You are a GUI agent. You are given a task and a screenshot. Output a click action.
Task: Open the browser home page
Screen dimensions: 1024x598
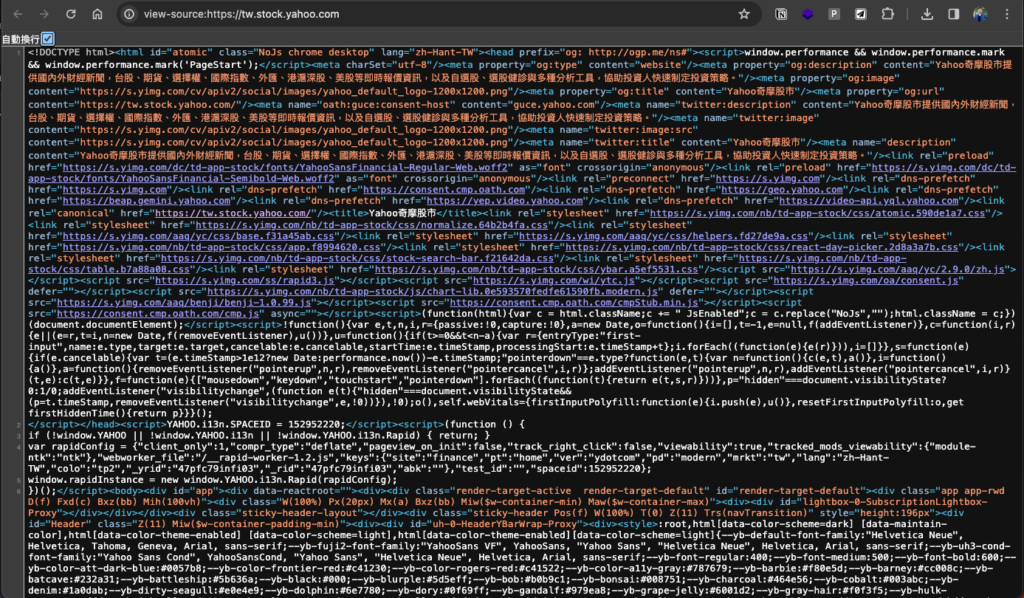pos(97,14)
